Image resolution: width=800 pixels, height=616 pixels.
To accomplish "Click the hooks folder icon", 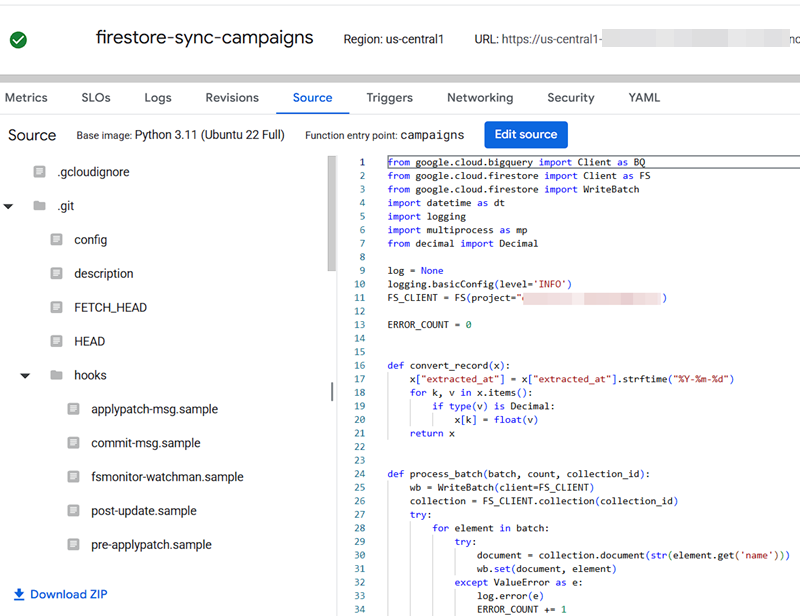I will point(56,375).
